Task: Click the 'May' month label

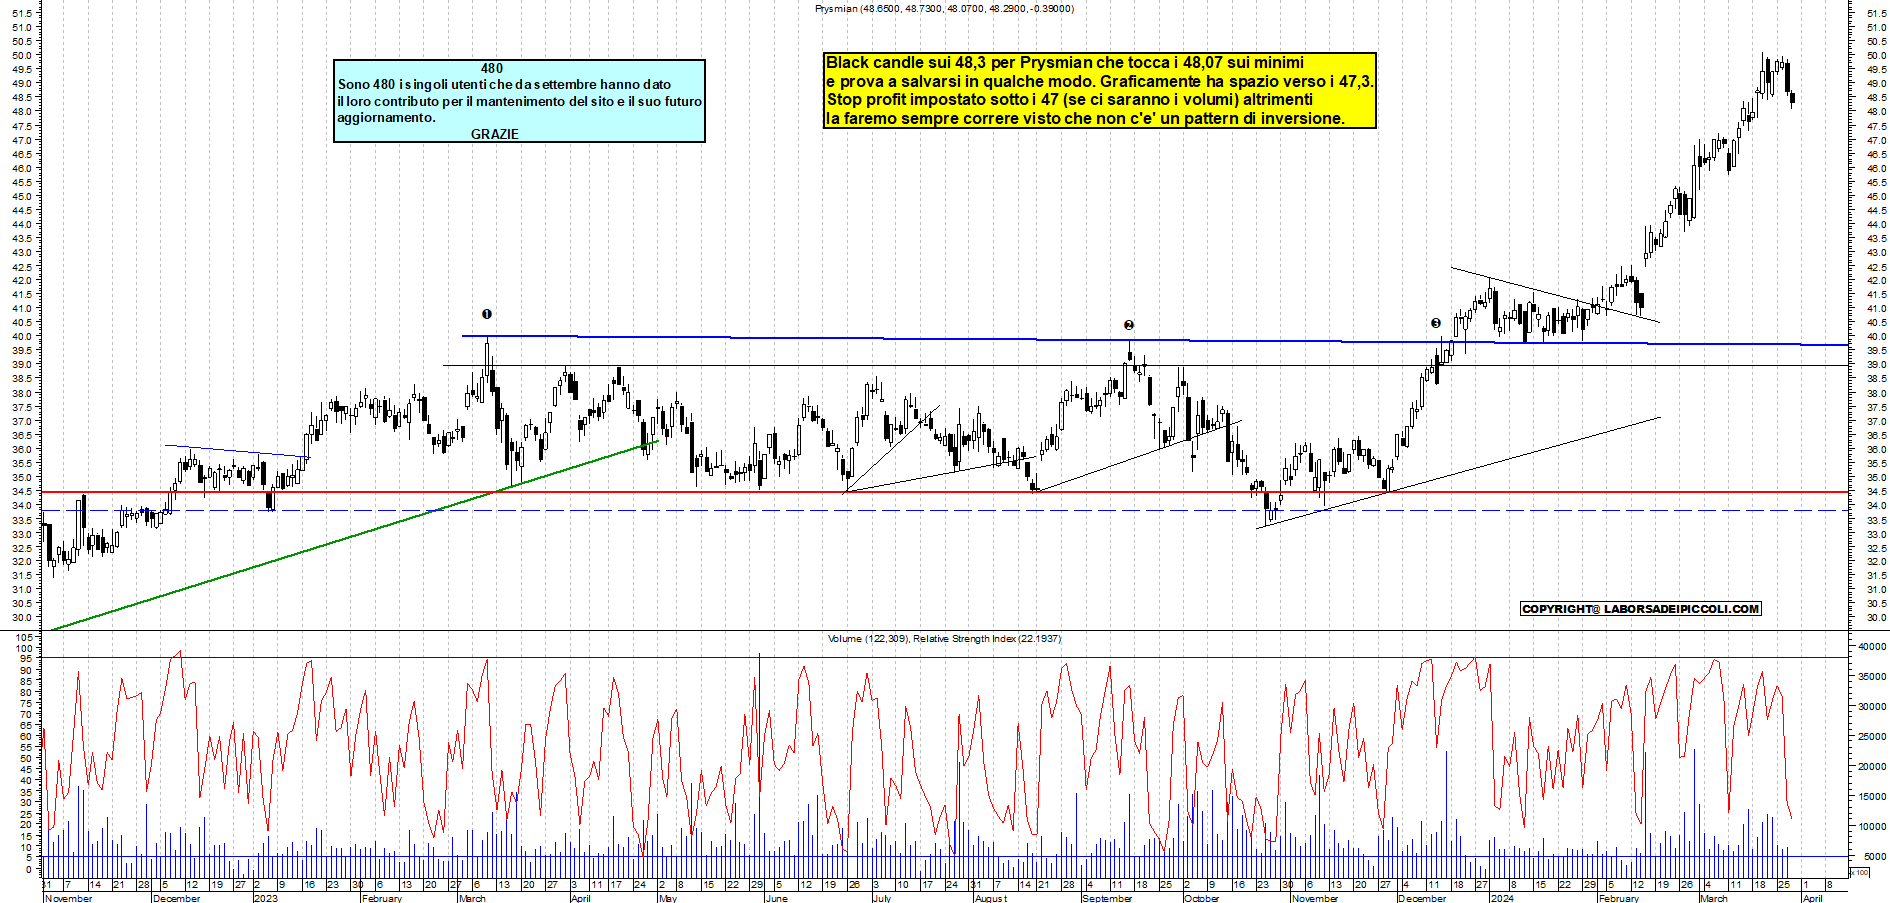Action: pos(668,898)
